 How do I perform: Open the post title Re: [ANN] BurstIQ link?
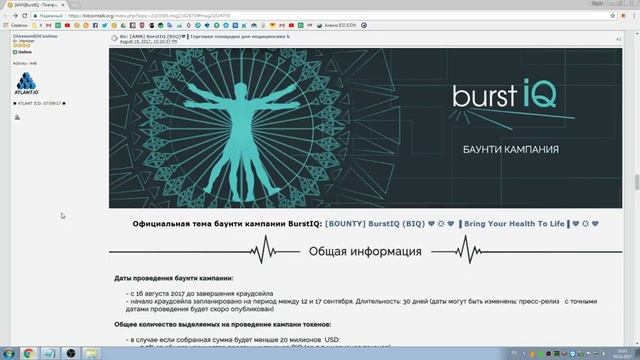(204, 36)
